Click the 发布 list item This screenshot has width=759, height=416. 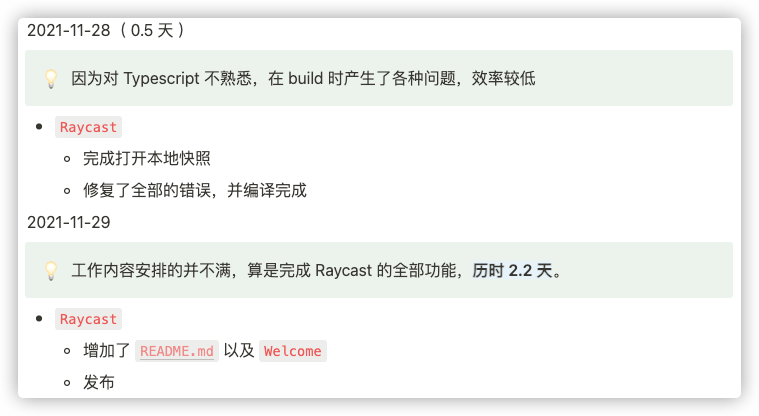point(99,382)
